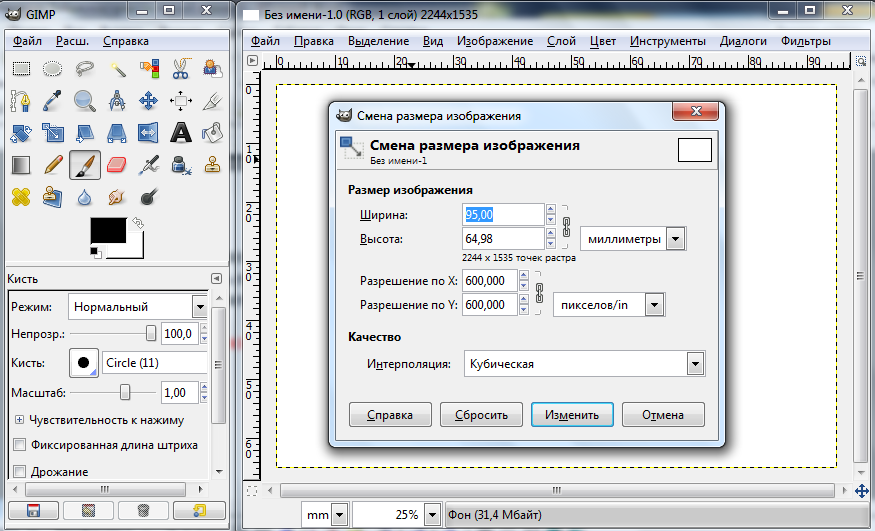Open the миллиметры size unit dropdown
The image size is (875, 531).
(x=633, y=239)
